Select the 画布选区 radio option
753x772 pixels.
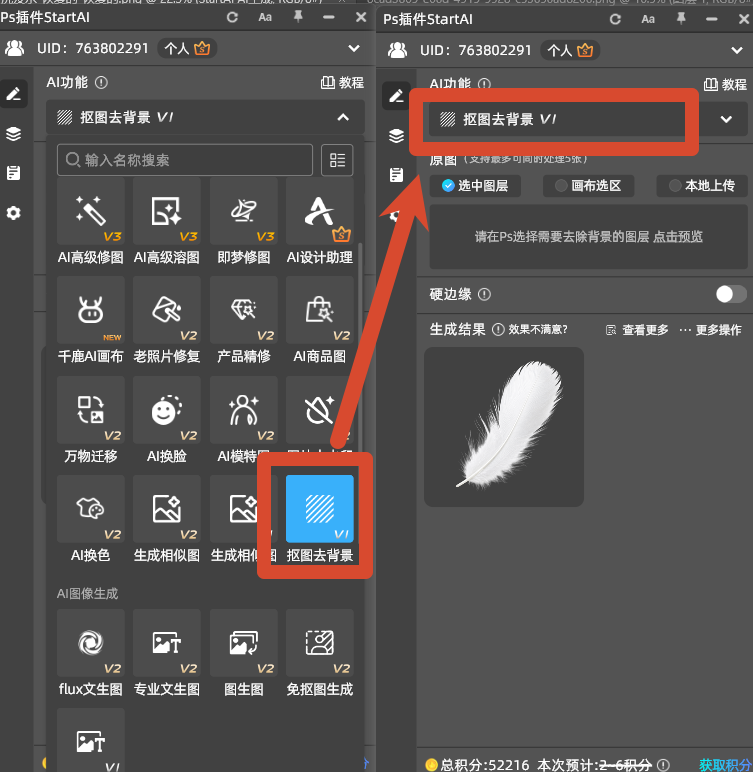coord(589,186)
